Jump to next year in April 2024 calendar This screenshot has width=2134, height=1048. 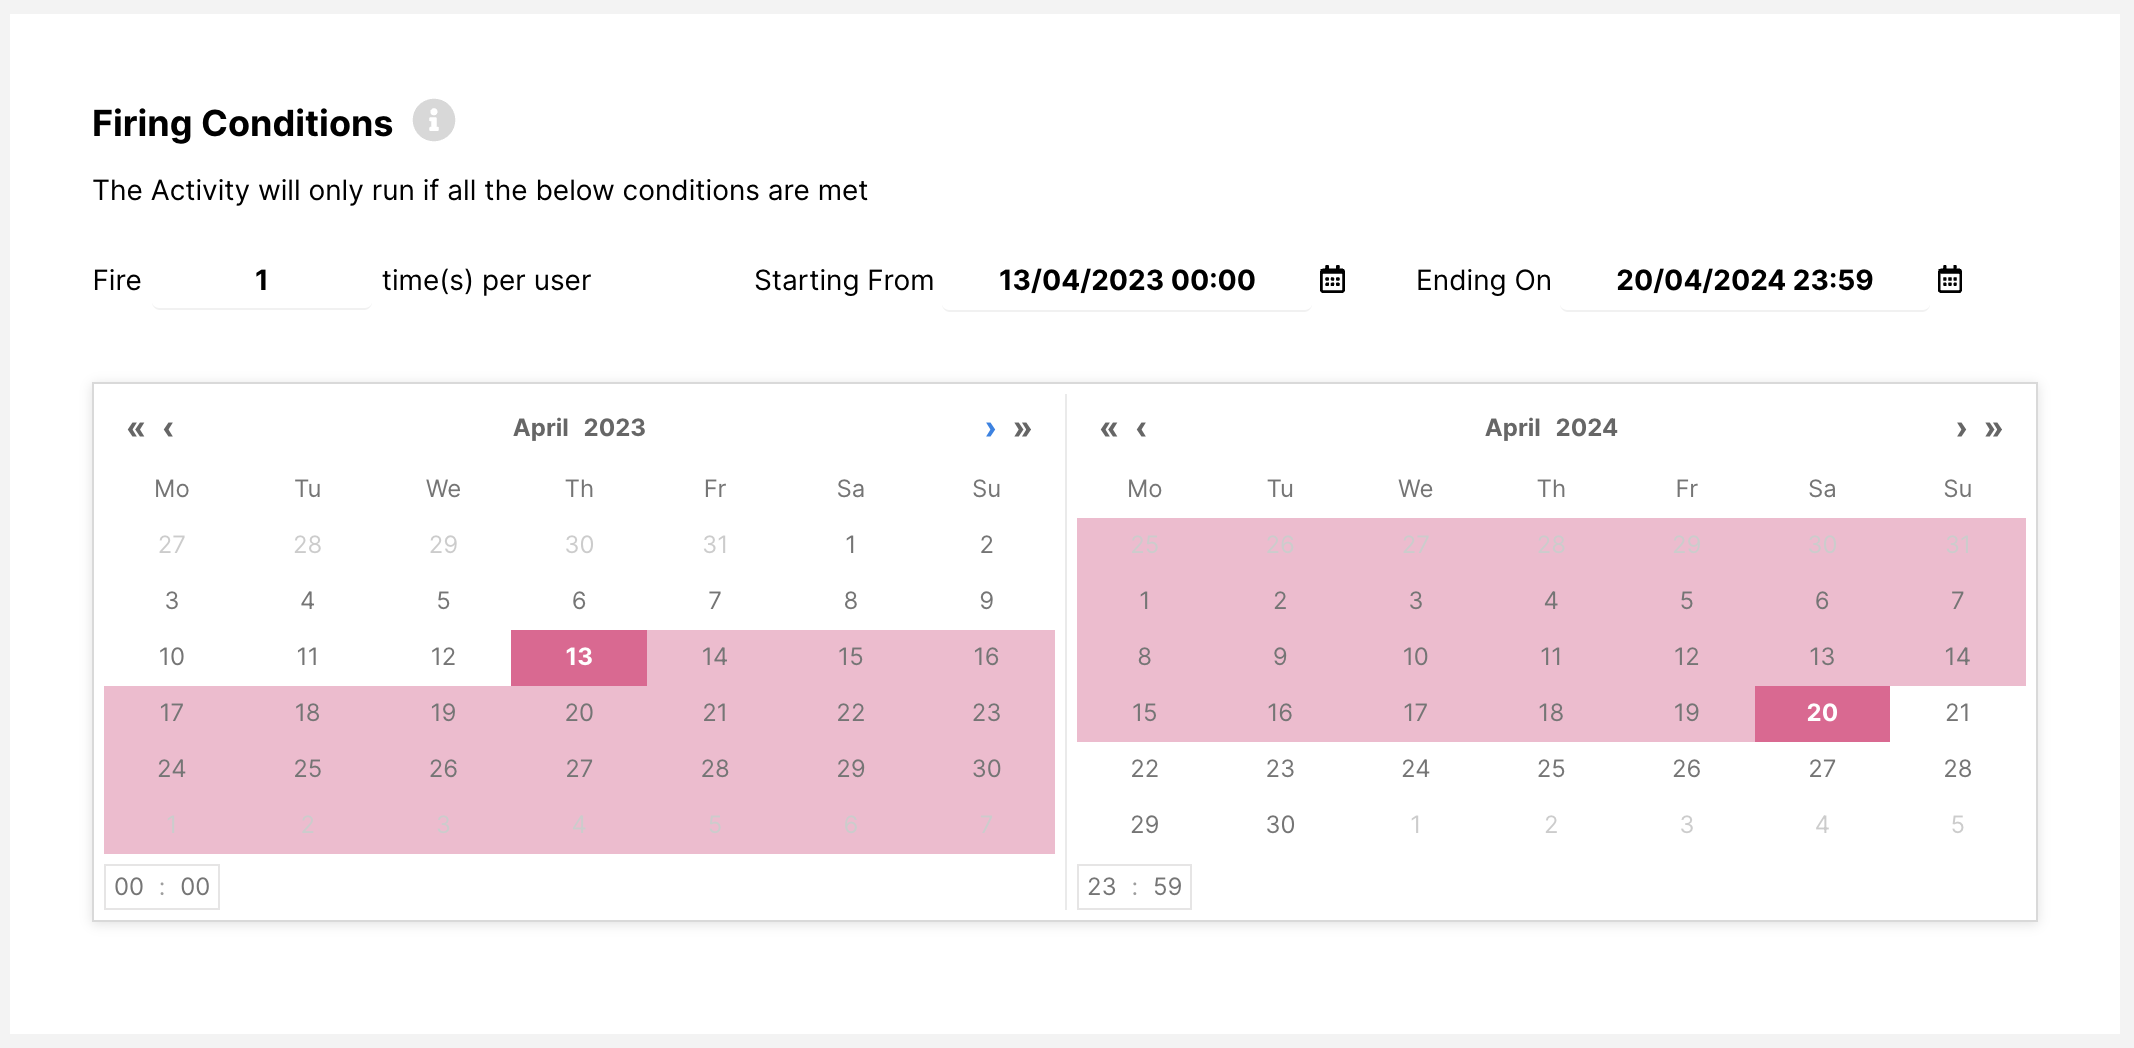click(x=1994, y=429)
